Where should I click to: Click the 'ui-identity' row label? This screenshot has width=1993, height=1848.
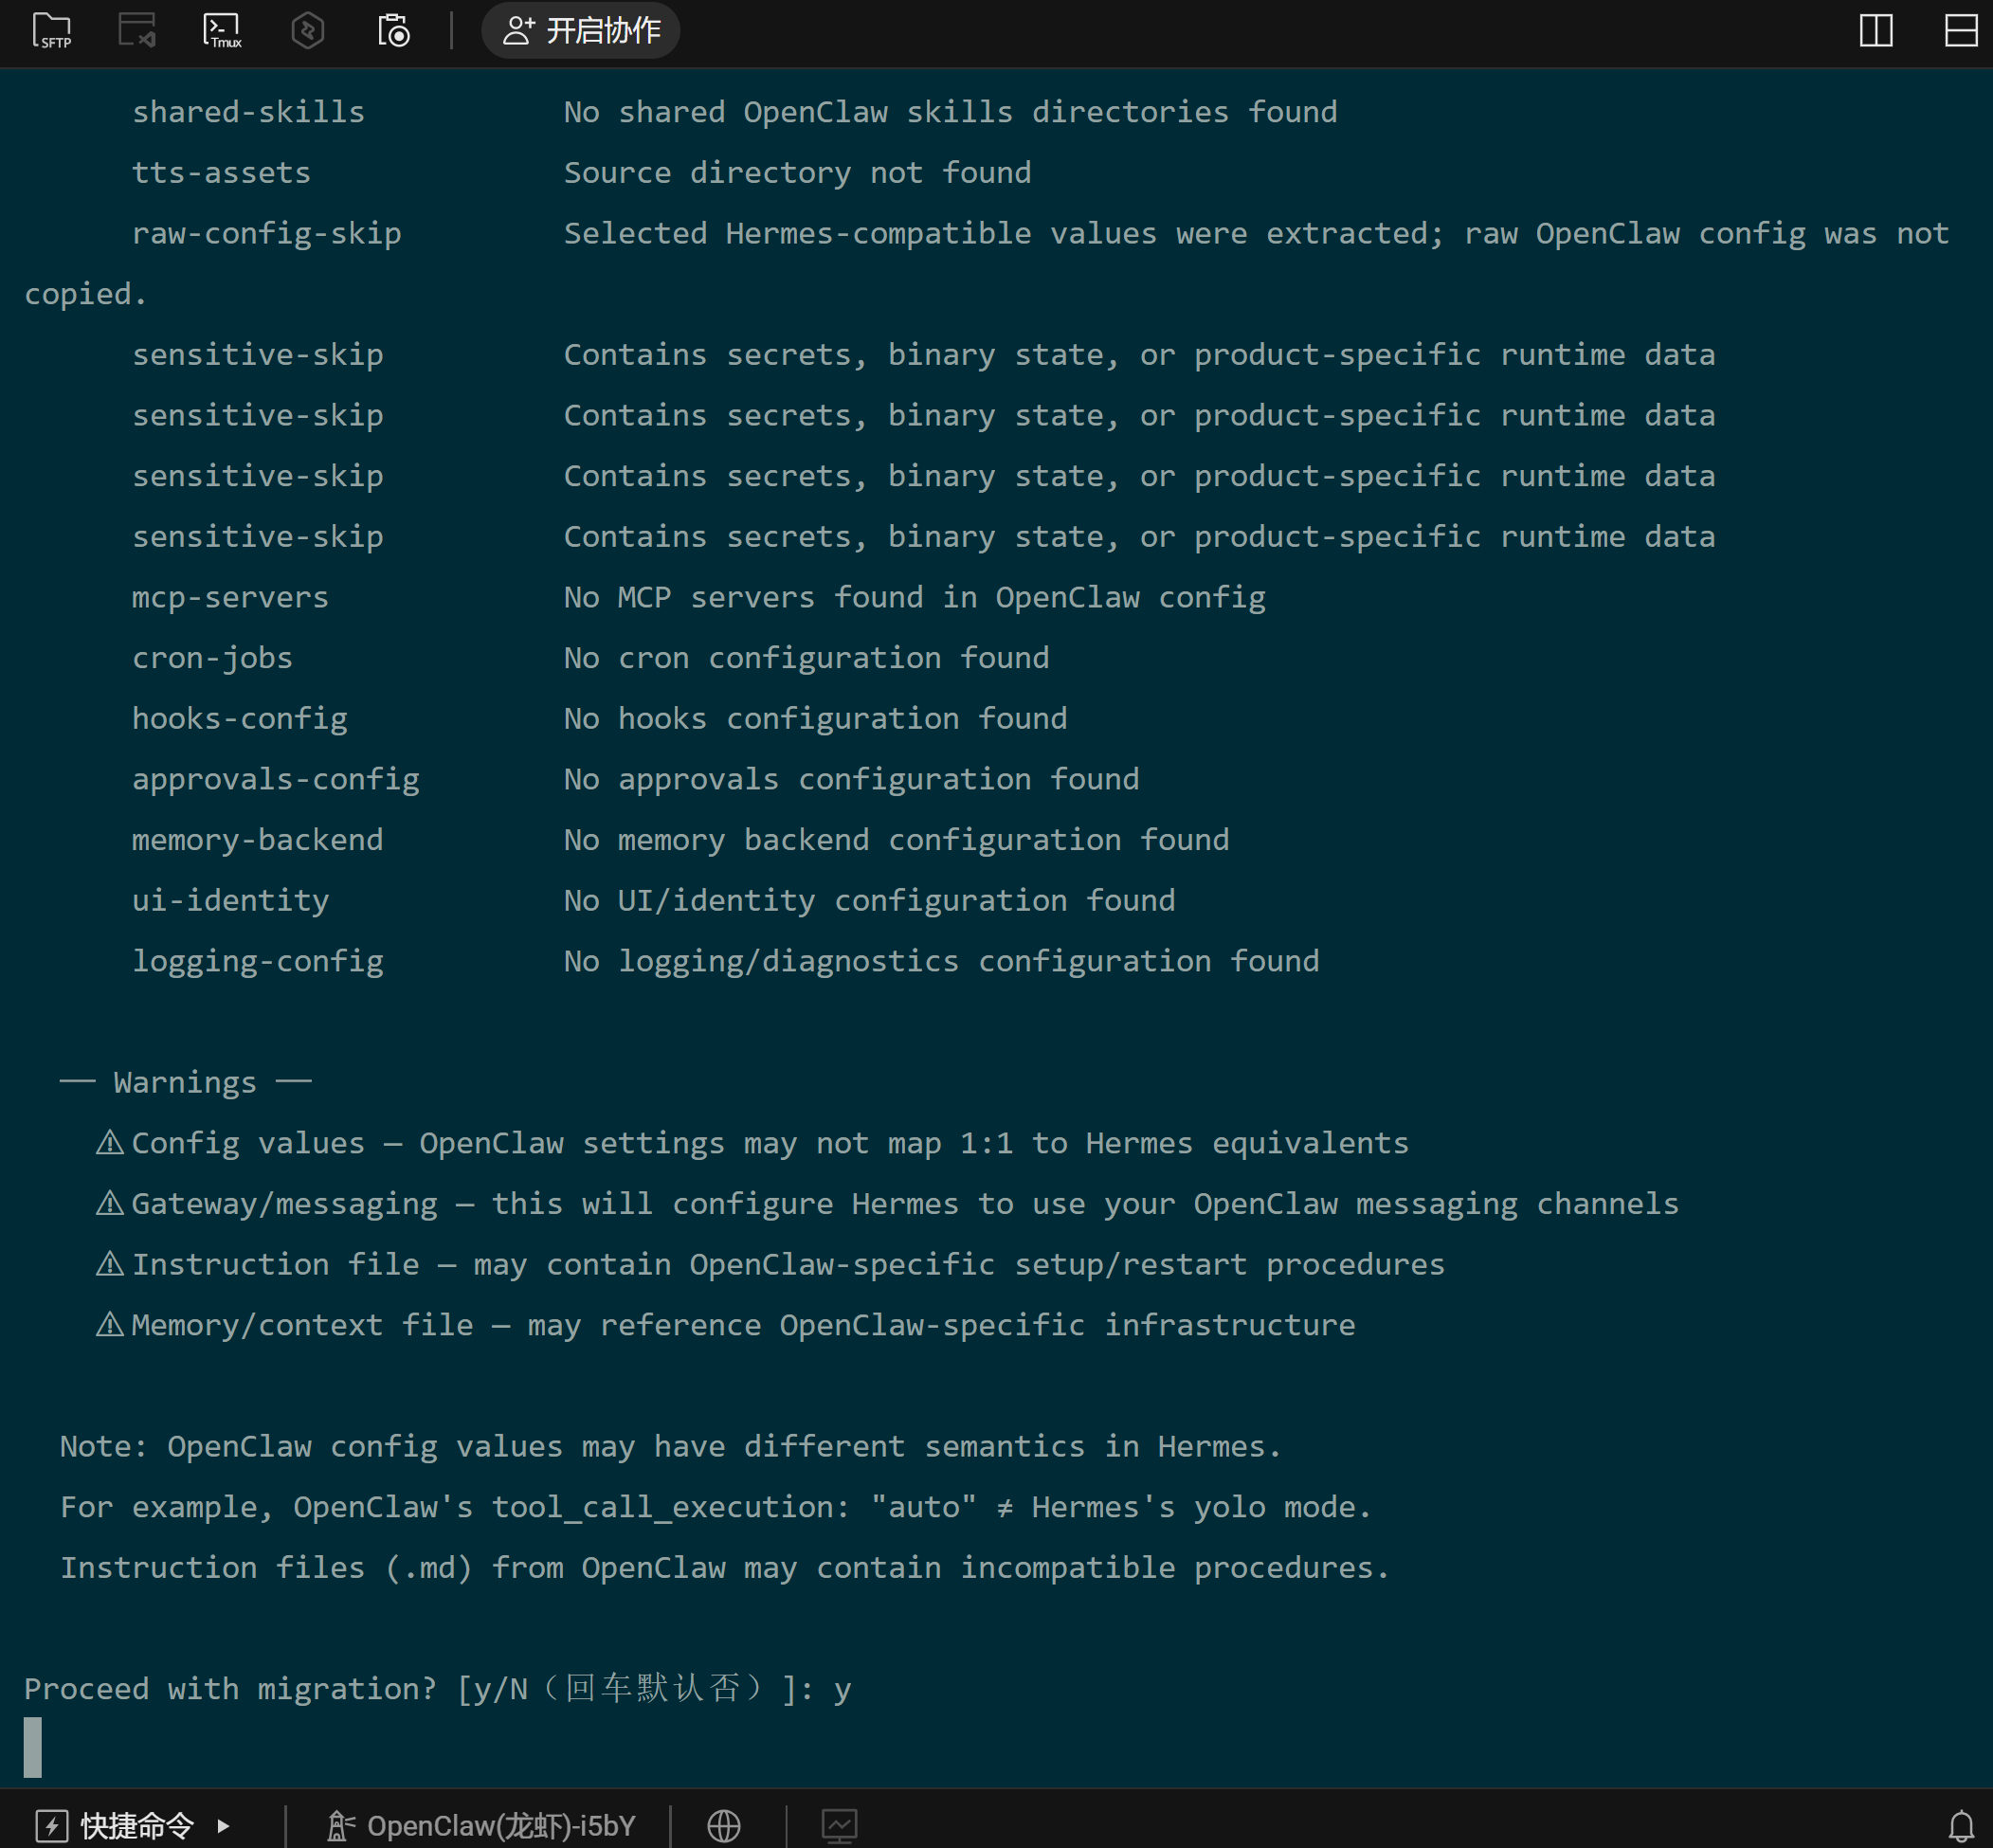tap(230, 900)
